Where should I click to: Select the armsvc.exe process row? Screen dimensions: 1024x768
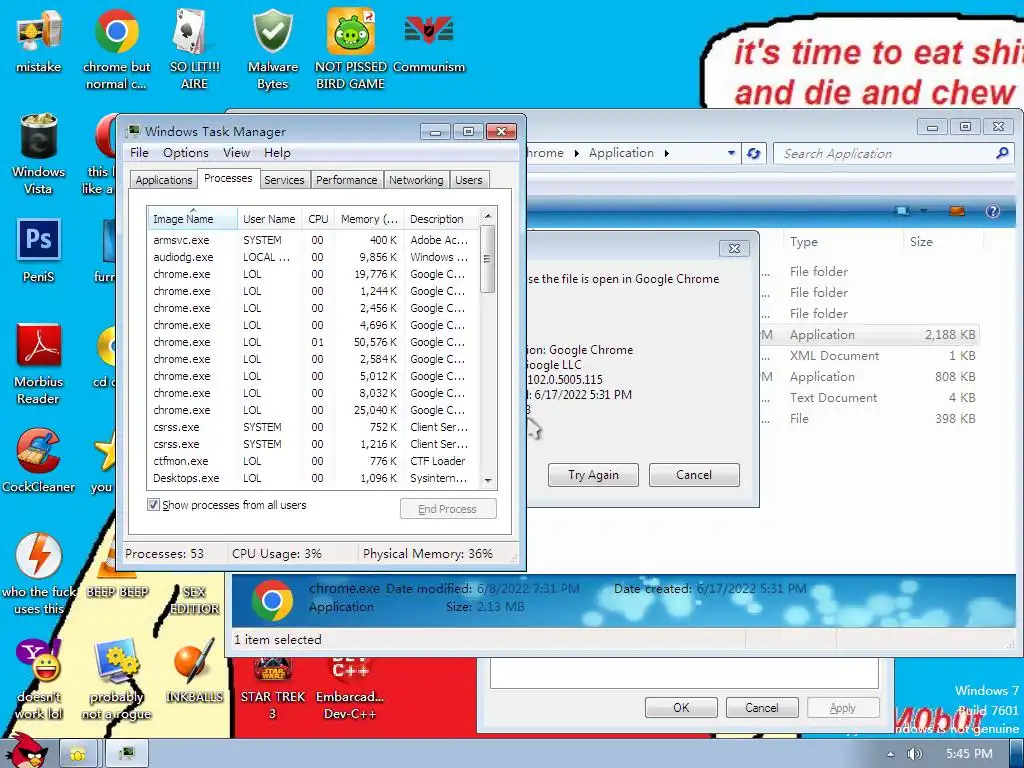313,240
